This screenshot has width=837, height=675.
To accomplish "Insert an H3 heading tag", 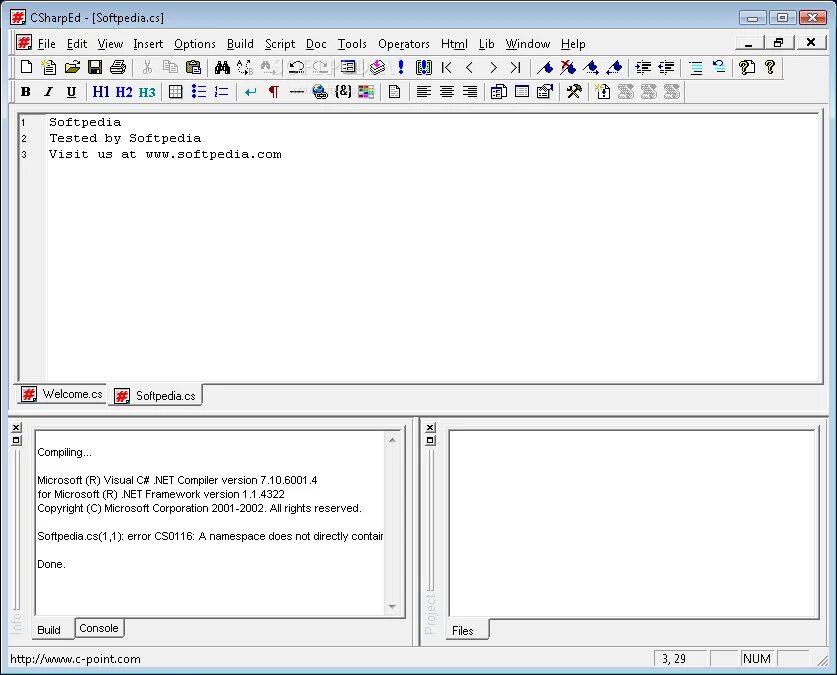I will click(x=147, y=92).
